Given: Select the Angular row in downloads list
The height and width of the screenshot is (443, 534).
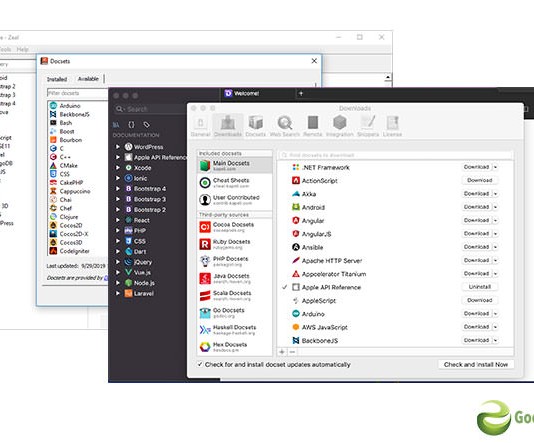Looking at the screenshot, I should (x=396, y=220).
